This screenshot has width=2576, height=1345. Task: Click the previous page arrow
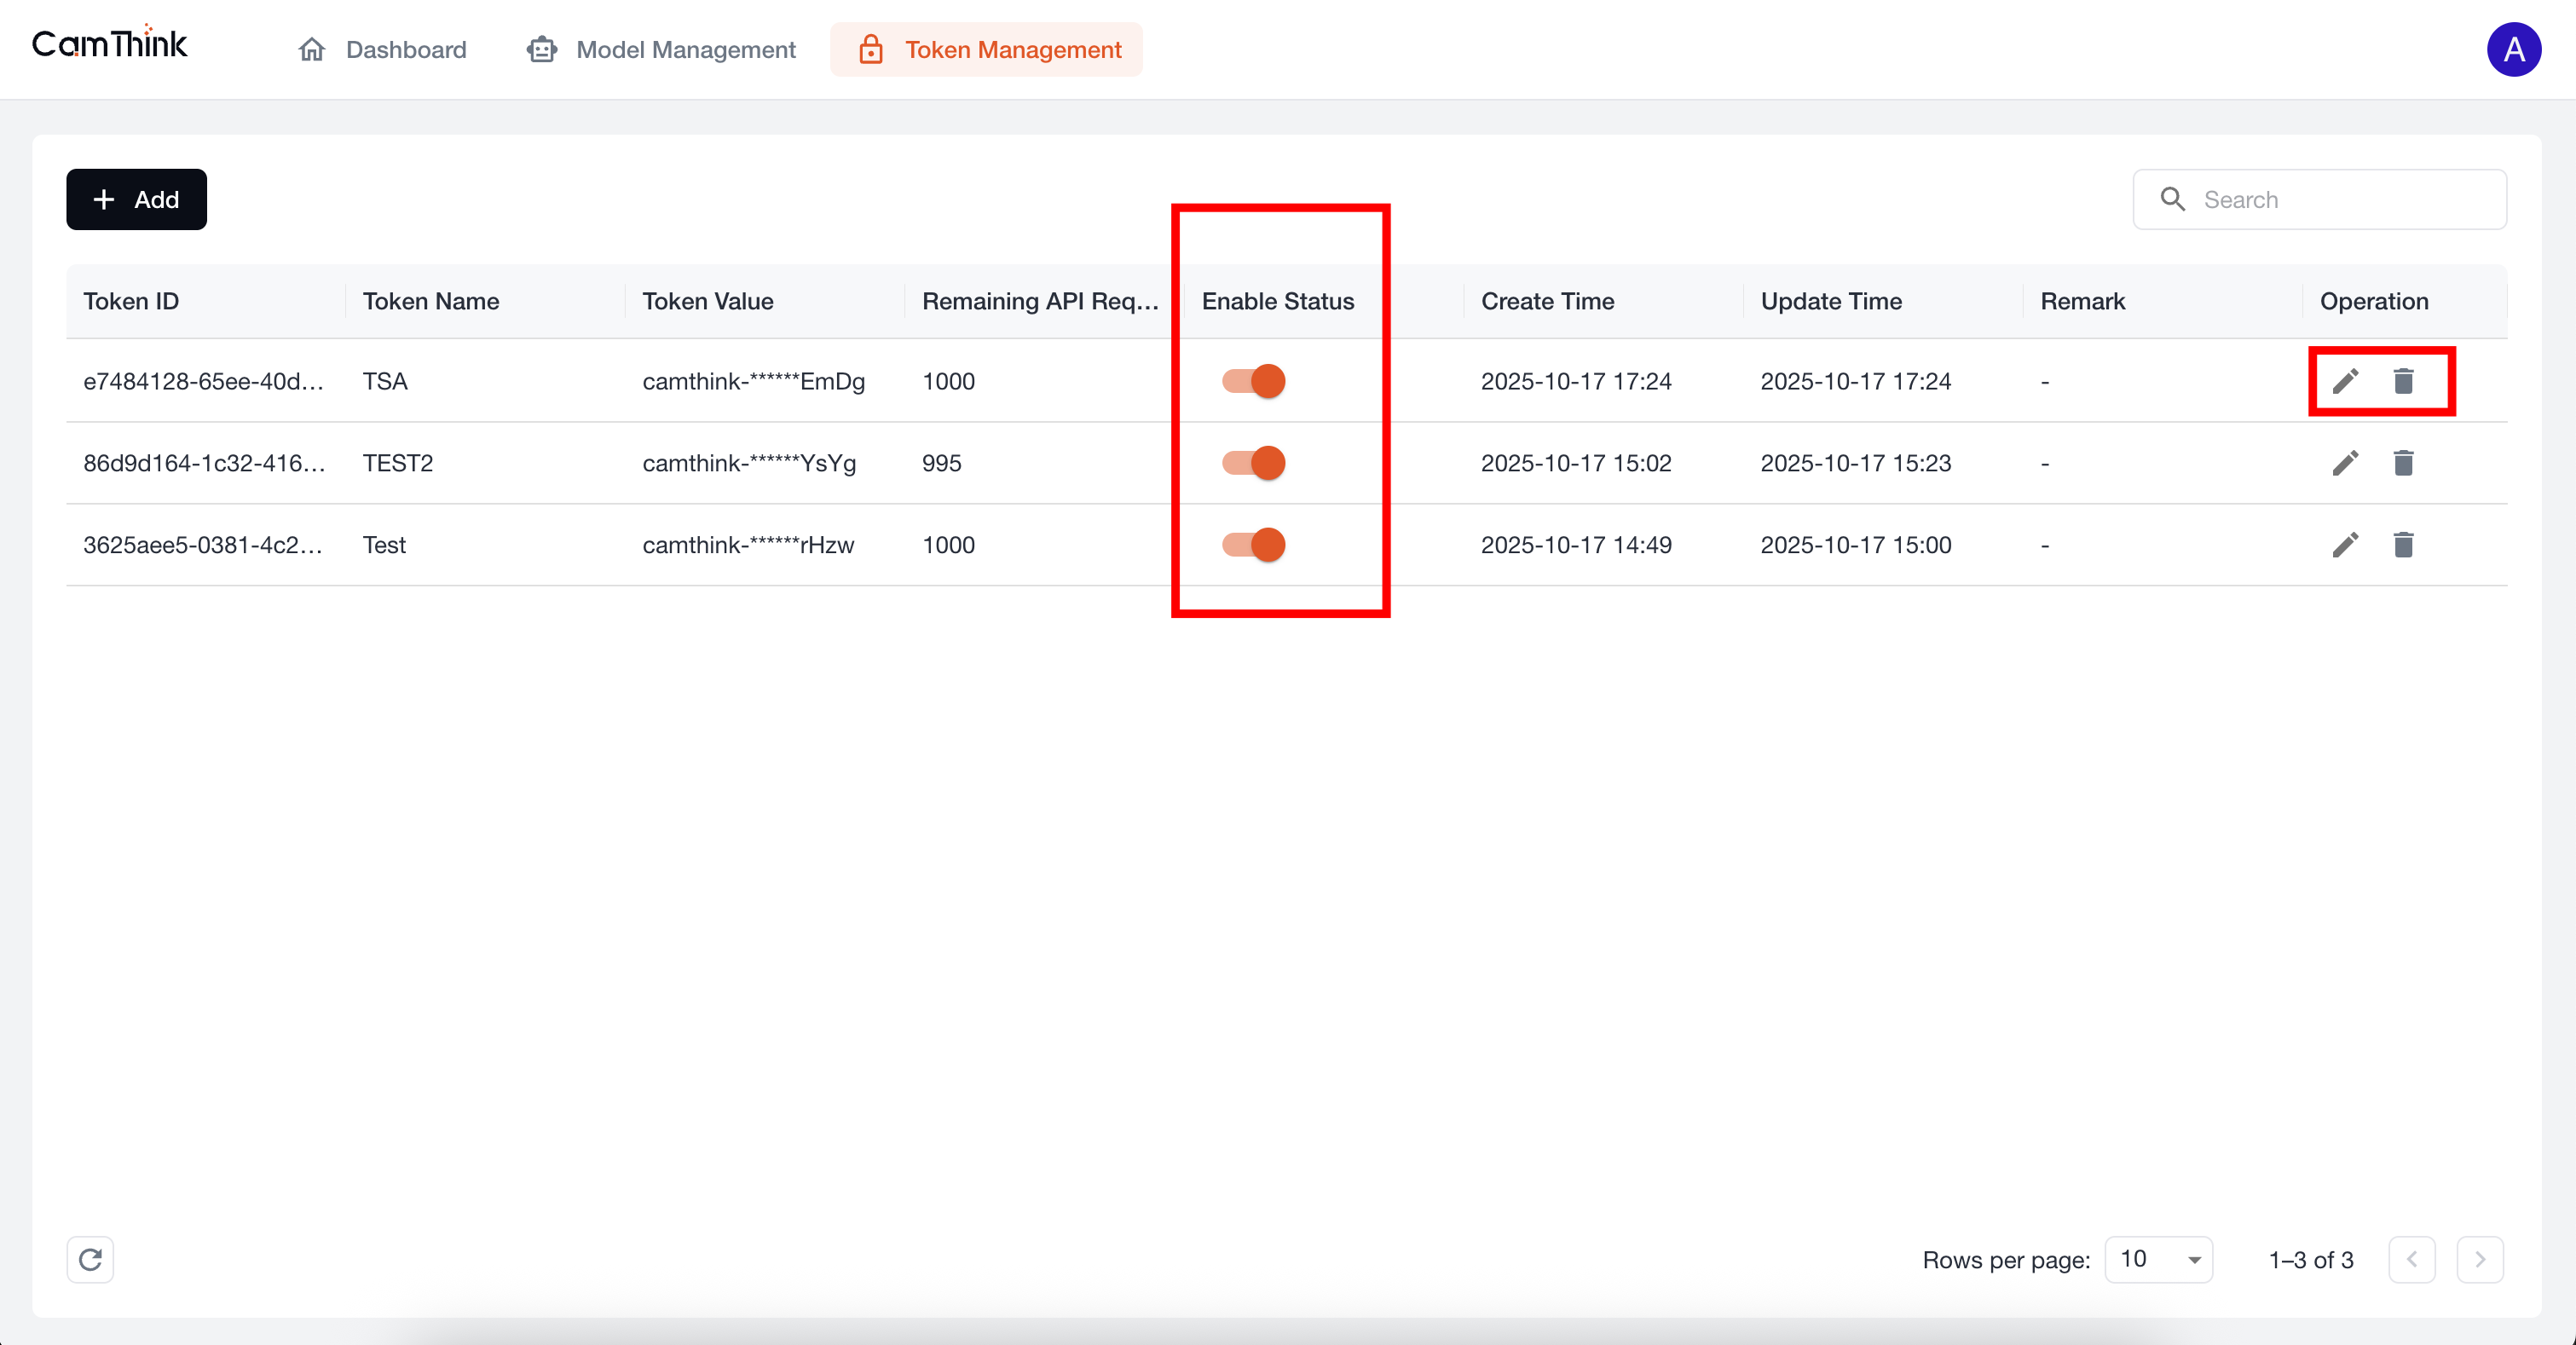2412,1260
